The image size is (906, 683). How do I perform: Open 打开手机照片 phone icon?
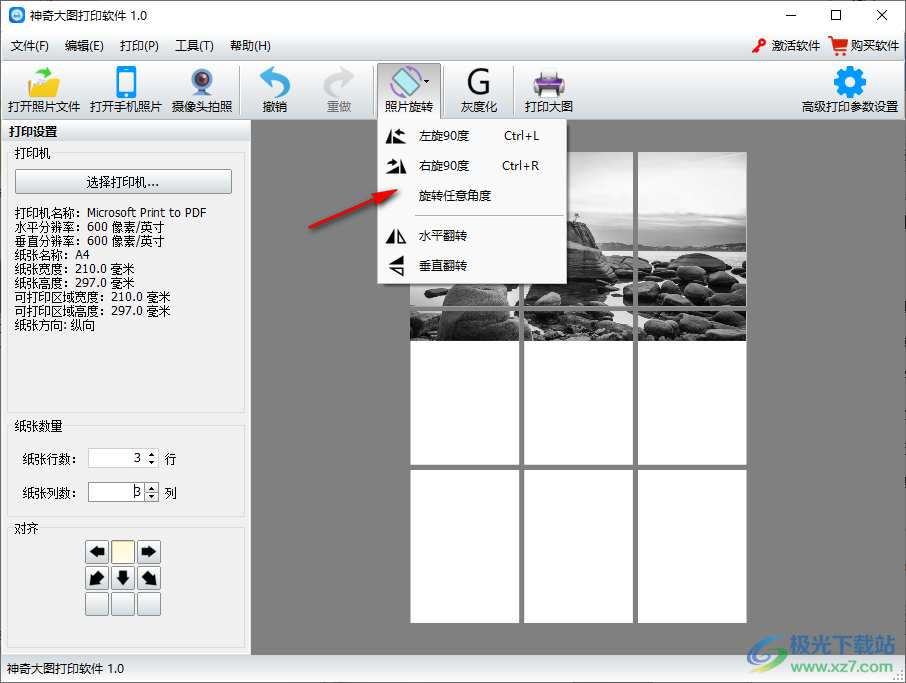(126, 83)
